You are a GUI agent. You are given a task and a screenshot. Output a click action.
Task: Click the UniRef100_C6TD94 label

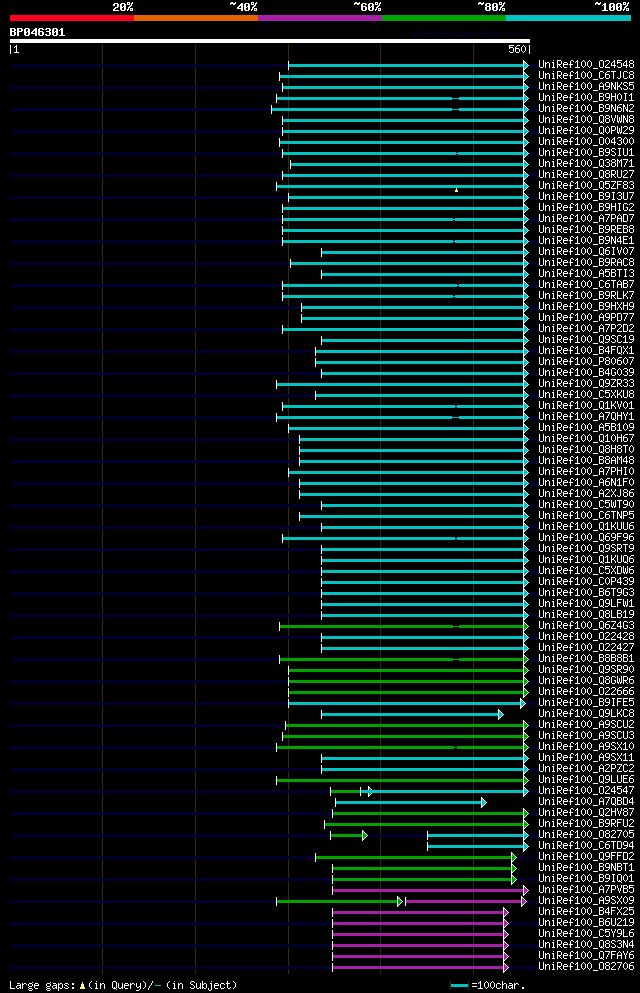[x=586, y=845]
